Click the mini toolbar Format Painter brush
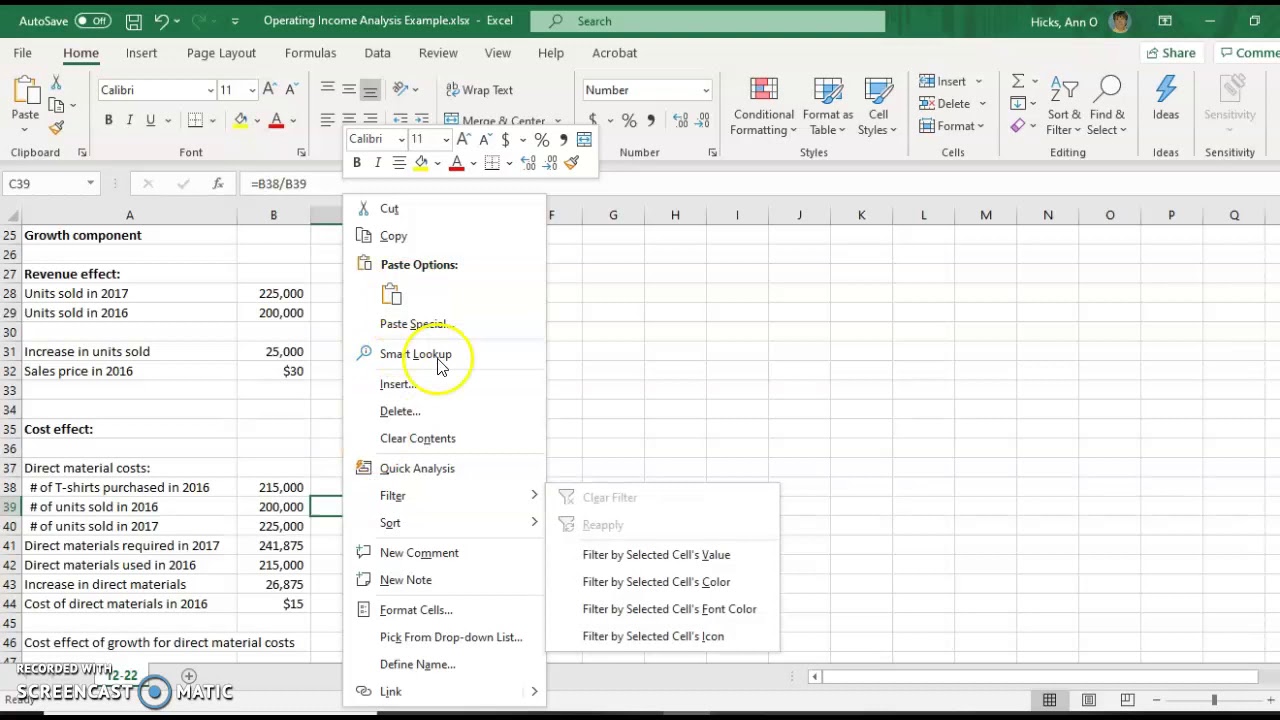Image resolution: width=1280 pixels, height=720 pixels. click(x=572, y=163)
